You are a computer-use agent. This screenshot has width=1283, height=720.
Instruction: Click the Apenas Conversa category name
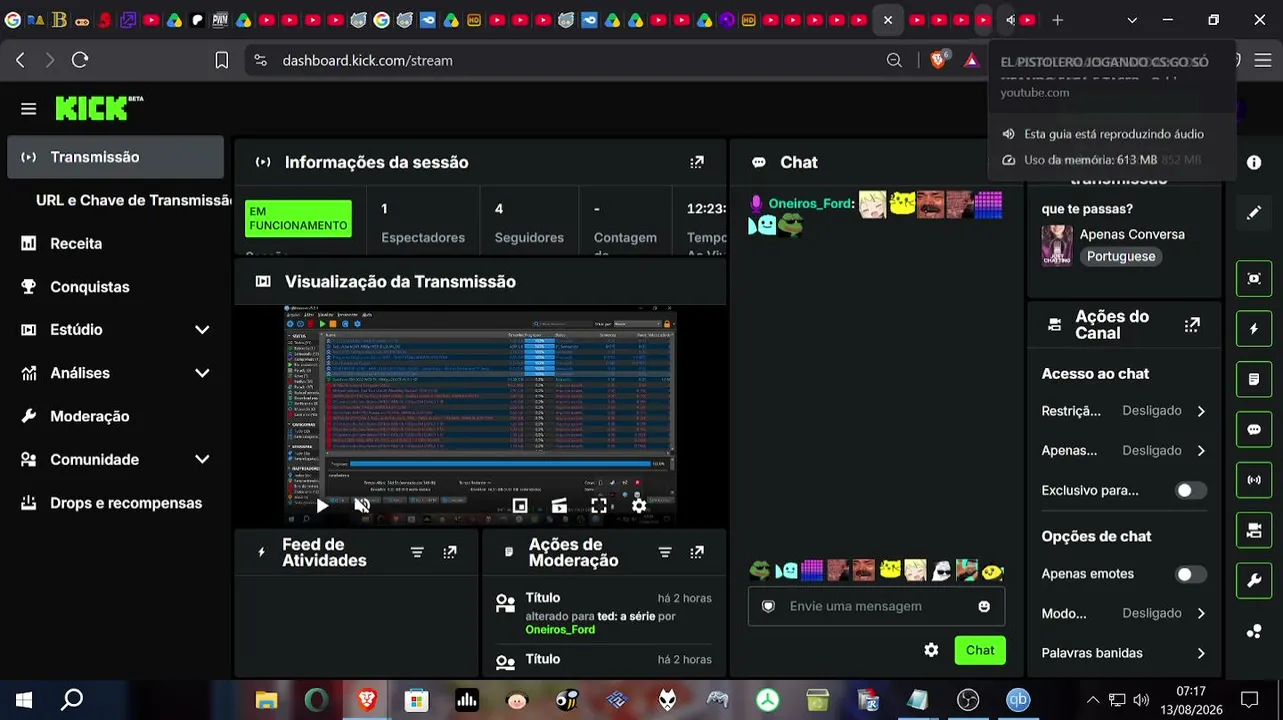[x=1132, y=234]
